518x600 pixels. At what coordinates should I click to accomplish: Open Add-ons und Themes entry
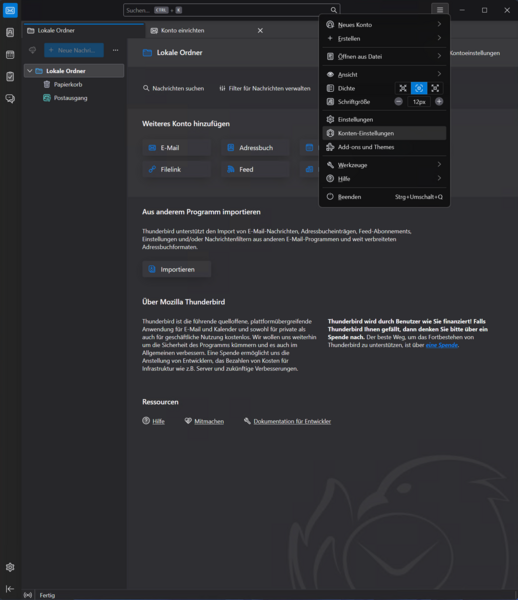coord(384,147)
